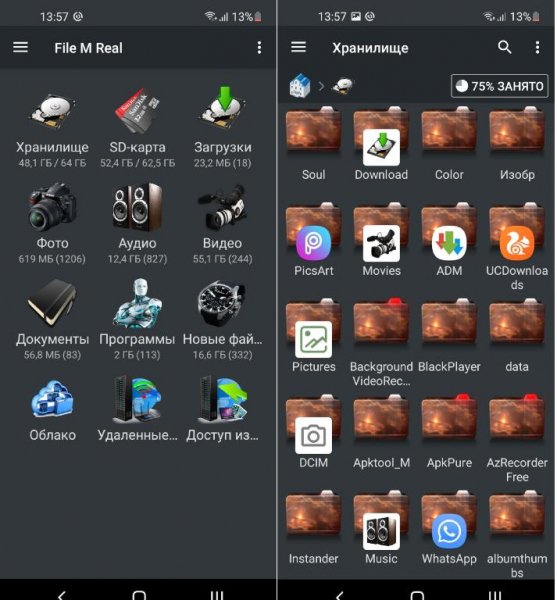
Task: Open the Фото camera category
Action: [x=52, y=207]
